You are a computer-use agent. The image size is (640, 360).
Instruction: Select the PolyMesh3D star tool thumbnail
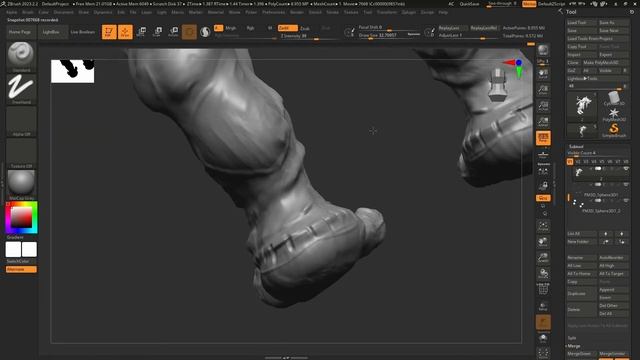[614, 115]
